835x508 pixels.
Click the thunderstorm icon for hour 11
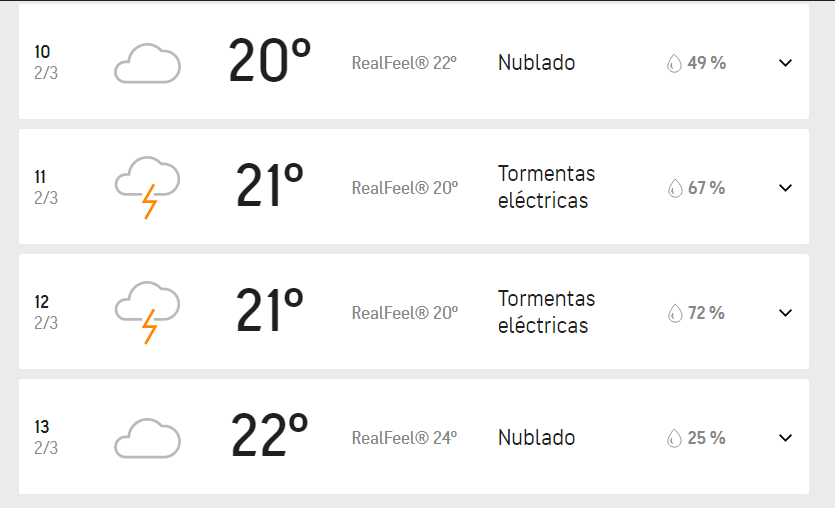coord(148,187)
